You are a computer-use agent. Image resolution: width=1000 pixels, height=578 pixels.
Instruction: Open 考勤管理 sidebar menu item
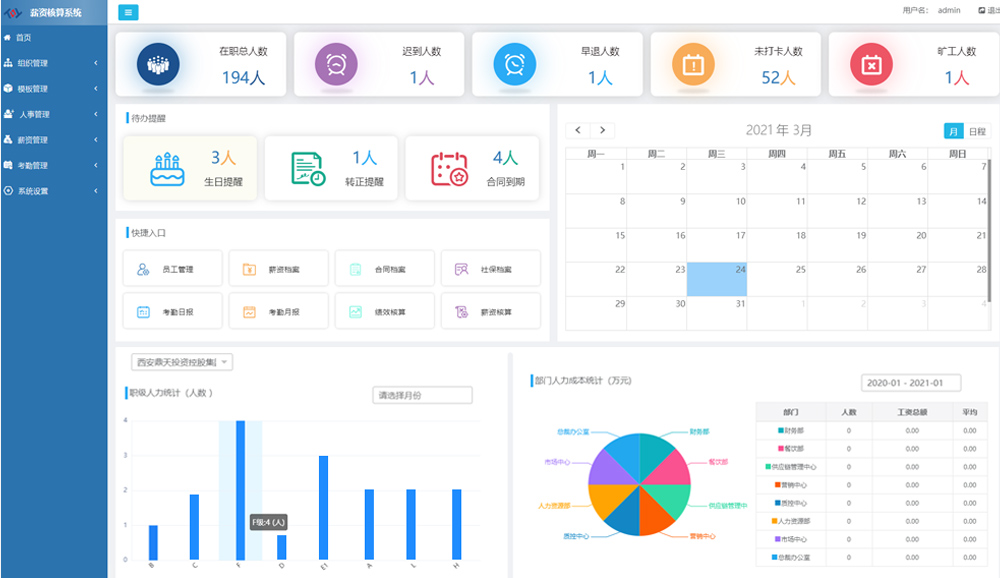click(53, 165)
